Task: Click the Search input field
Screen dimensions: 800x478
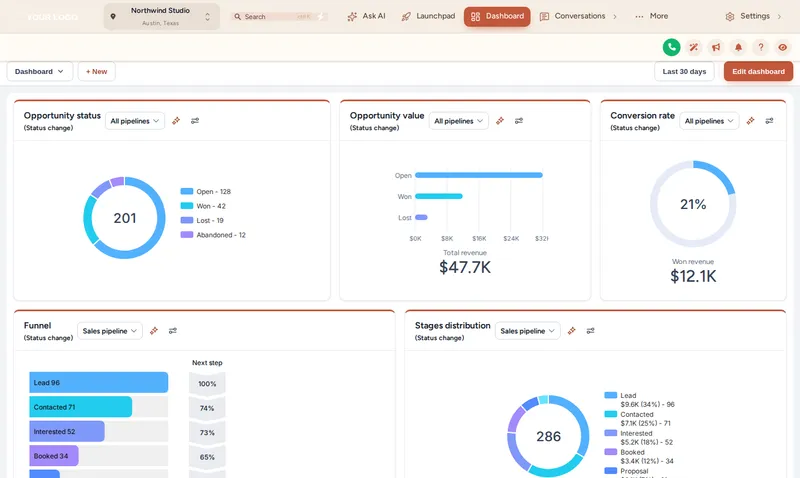Action: (279, 17)
